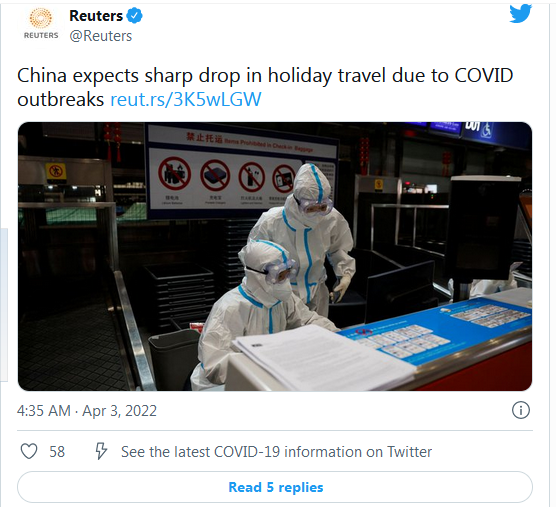Click the gray REUTERS wordmark under the logo
Viewport: 556px width, 507px height.
point(41,35)
